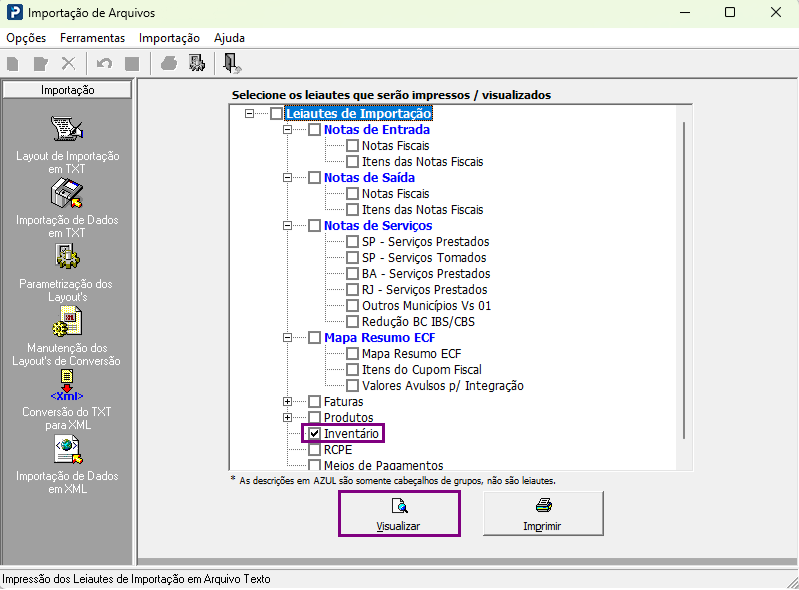Open the Ferramentas menu
This screenshot has height=590, width=799.
click(92, 38)
